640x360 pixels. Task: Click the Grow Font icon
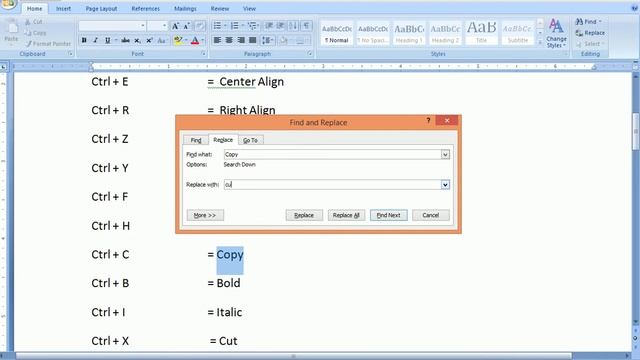tap(175, 26)
